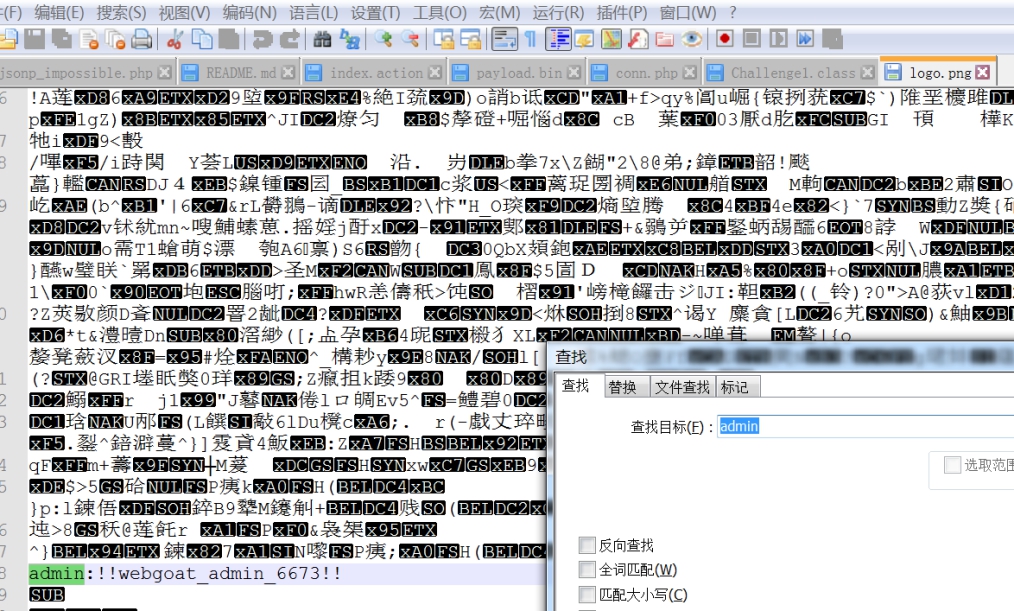Open the 设置(T) menu

pos(375,12)
